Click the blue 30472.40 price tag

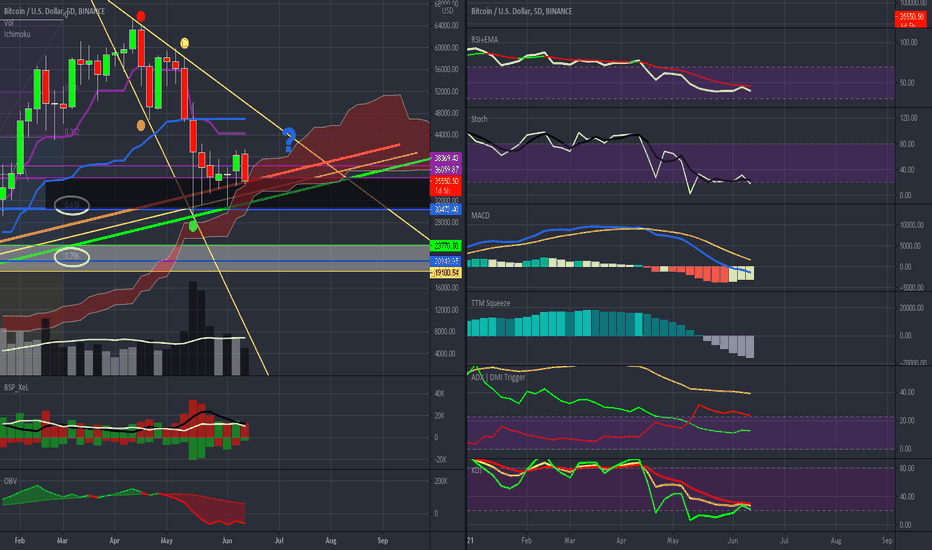point(446,209)
